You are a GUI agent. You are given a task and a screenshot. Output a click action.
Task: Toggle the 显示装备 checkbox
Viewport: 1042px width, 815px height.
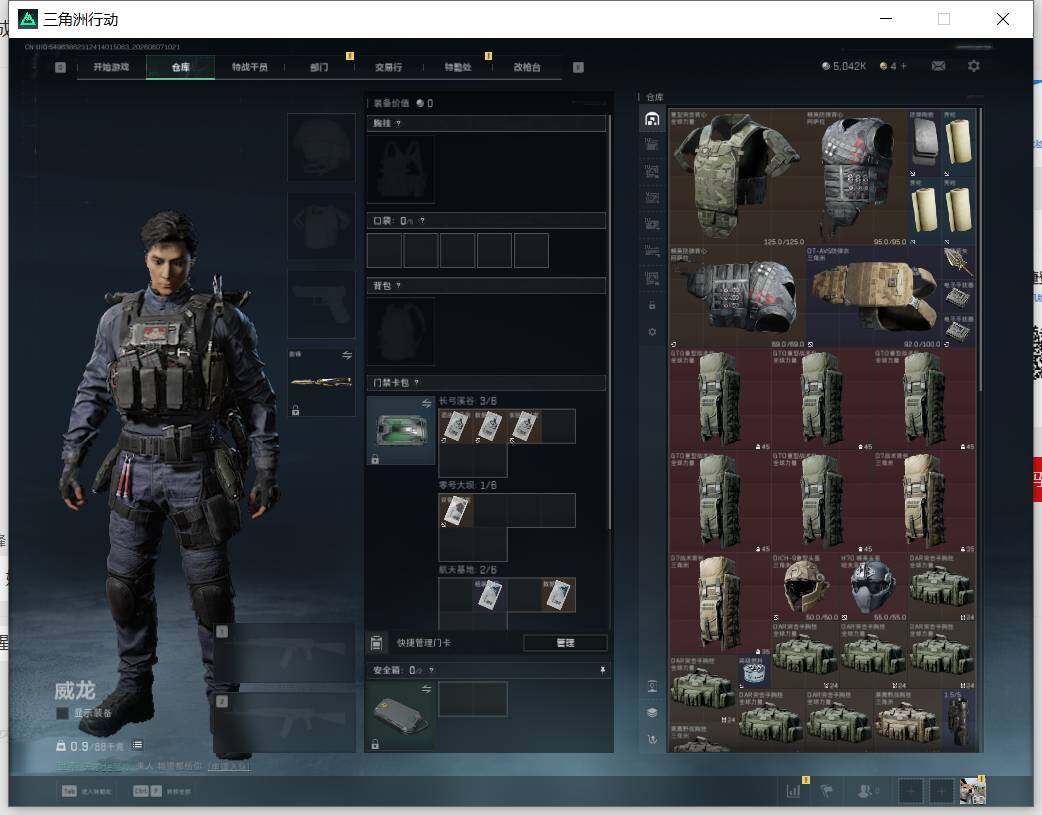point(62,713)
